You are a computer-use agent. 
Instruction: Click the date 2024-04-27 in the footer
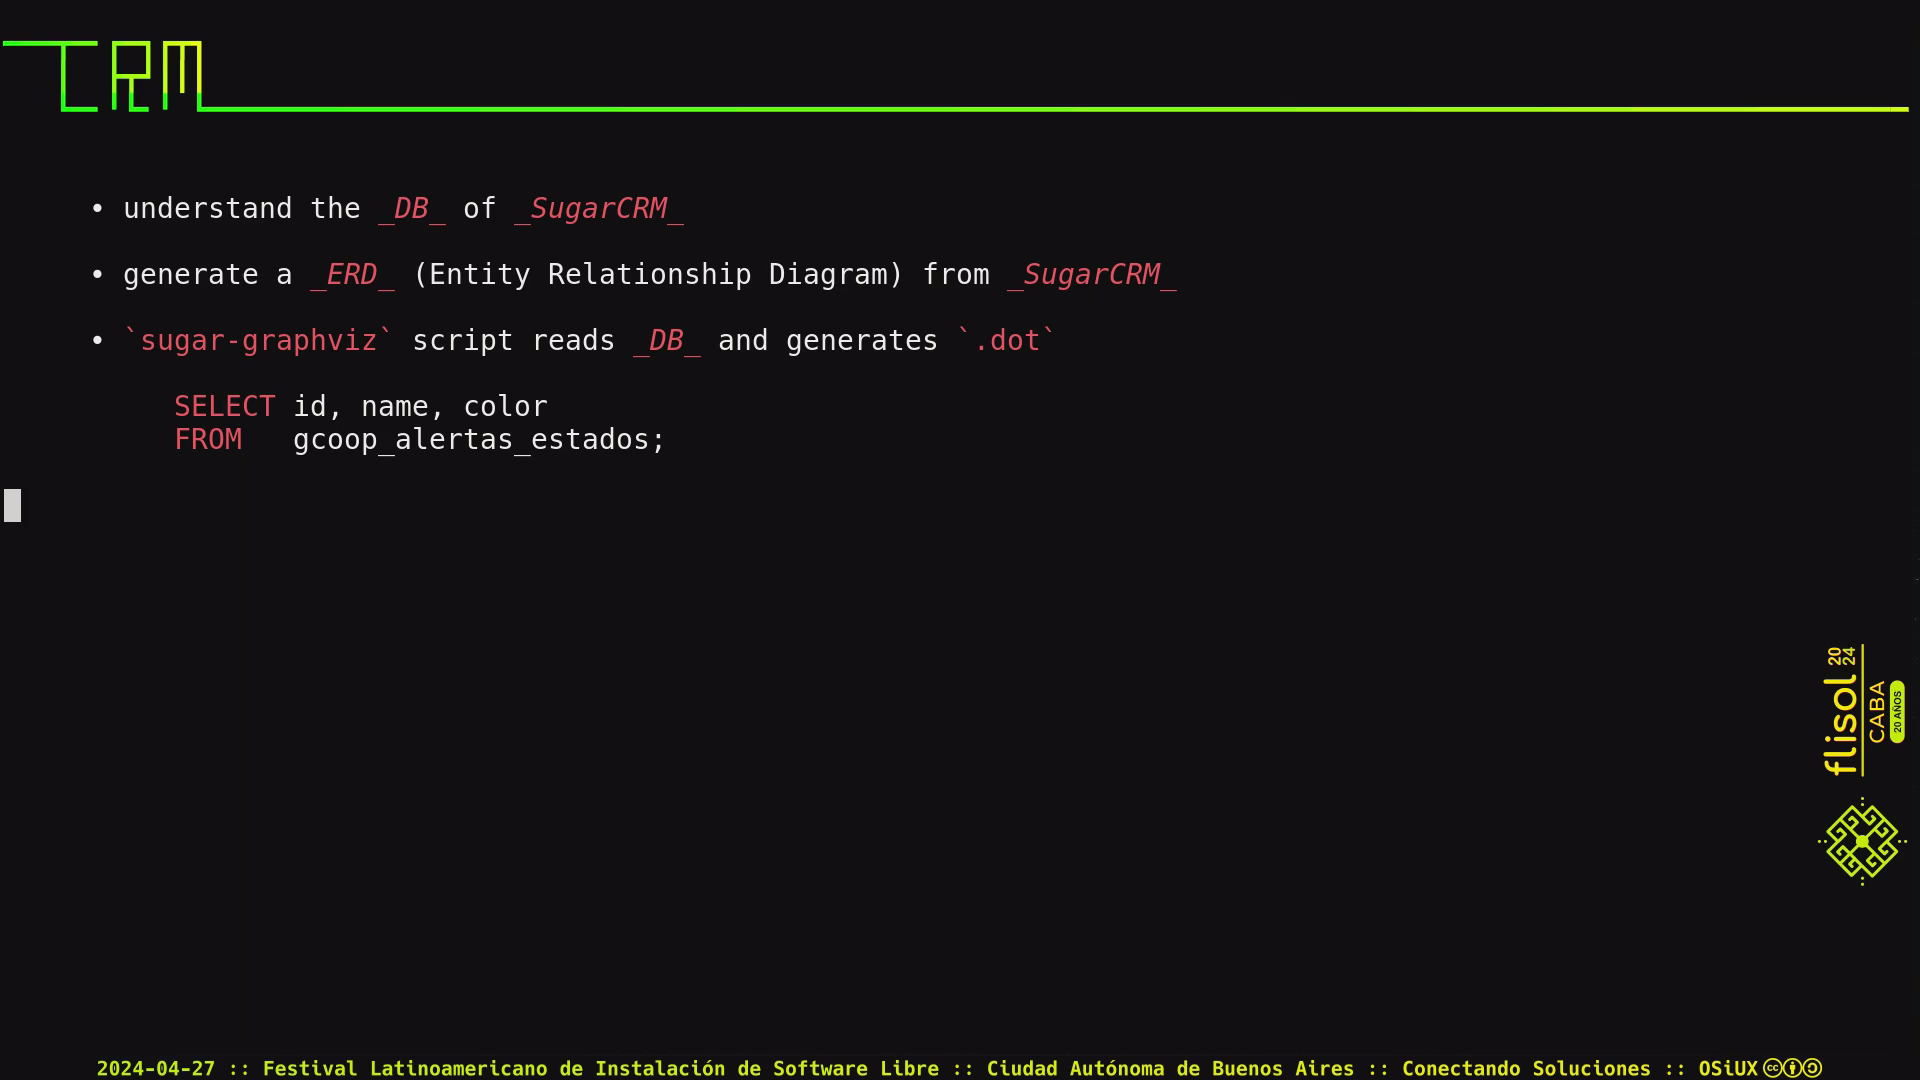(156, 1068)
